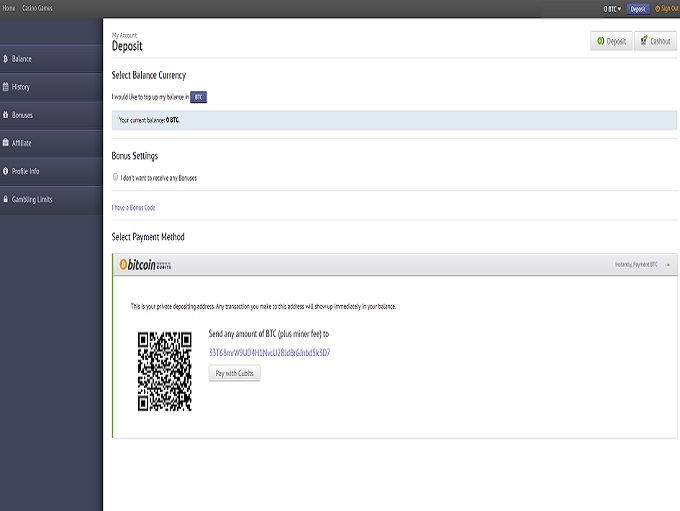Open the Home menu item
The height and width of the screenshot is (511, 680).
8,8
